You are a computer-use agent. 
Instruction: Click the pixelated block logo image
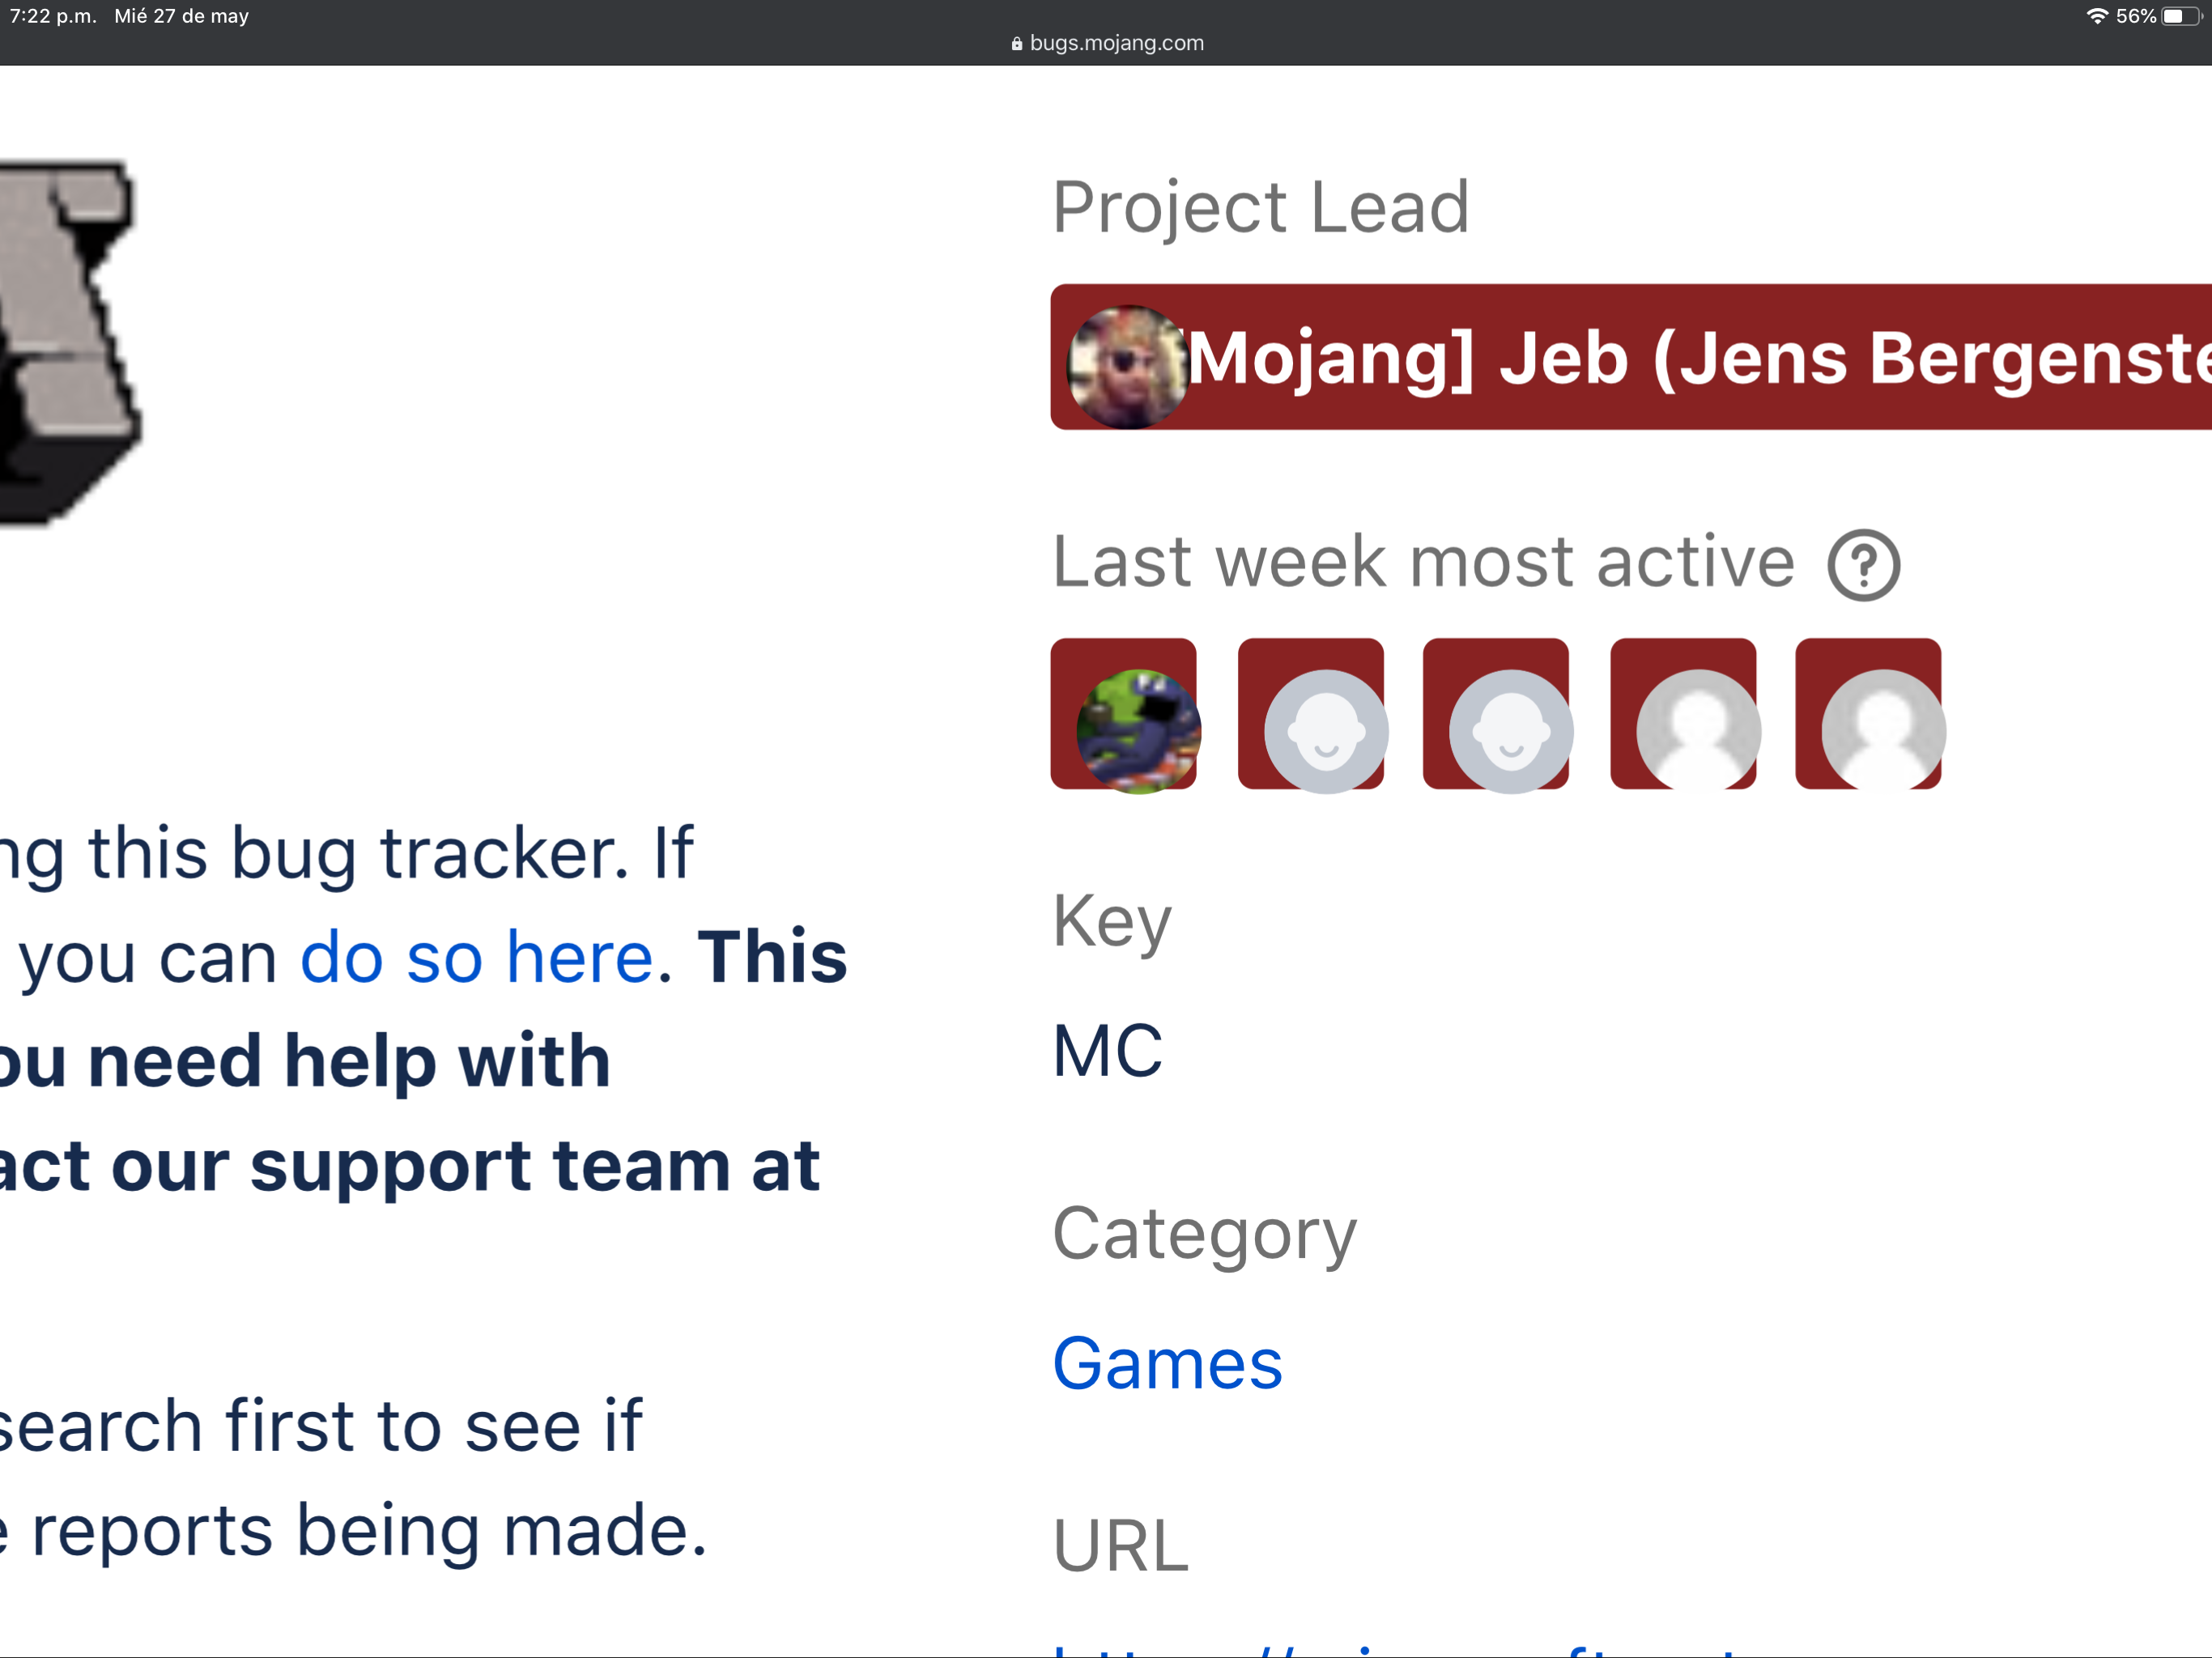66,340
